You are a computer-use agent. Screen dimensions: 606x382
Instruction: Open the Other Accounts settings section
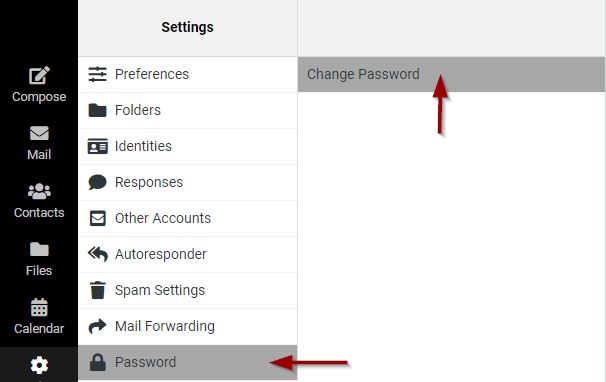click(x=188, y=218)
